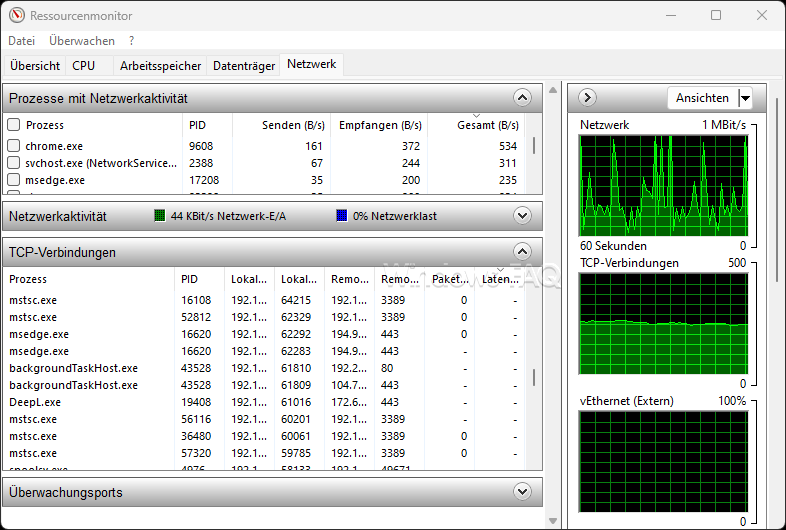Expand the Netzwerkaktivität section
786x530 pixels.
pos(522,216)
